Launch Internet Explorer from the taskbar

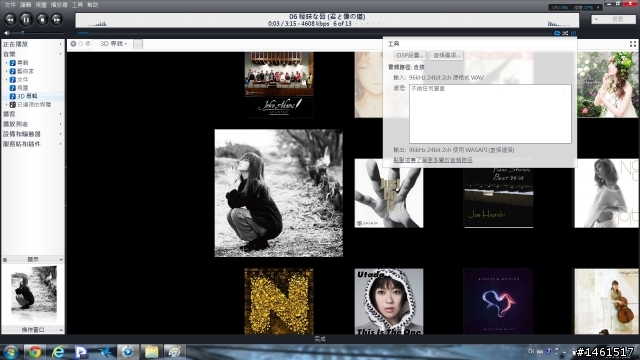pos(58,351)
